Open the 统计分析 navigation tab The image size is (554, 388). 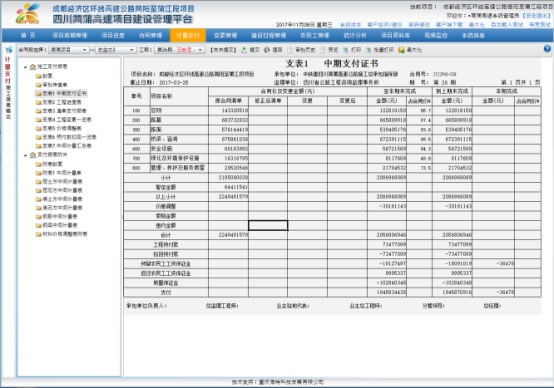point(355,35)
